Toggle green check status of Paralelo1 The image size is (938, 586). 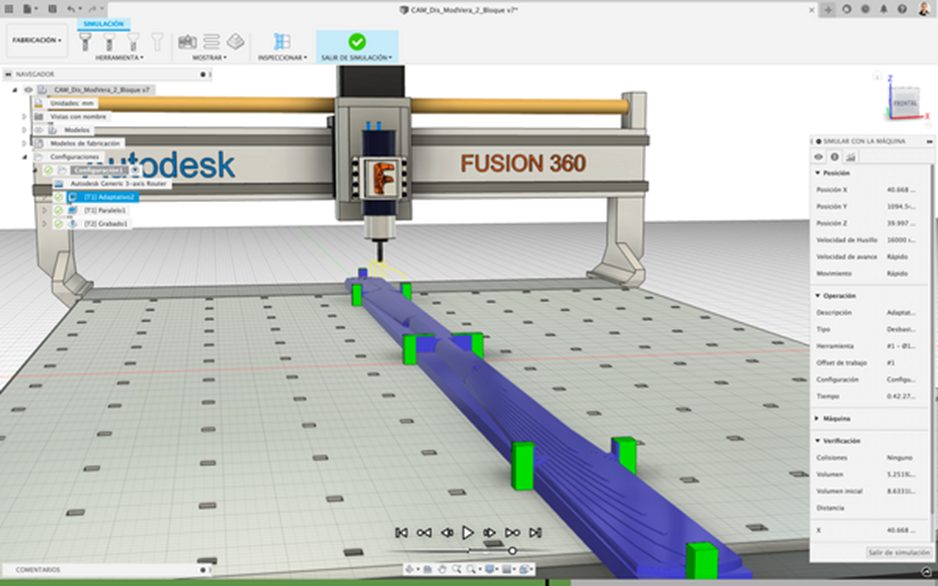(58, 210)
